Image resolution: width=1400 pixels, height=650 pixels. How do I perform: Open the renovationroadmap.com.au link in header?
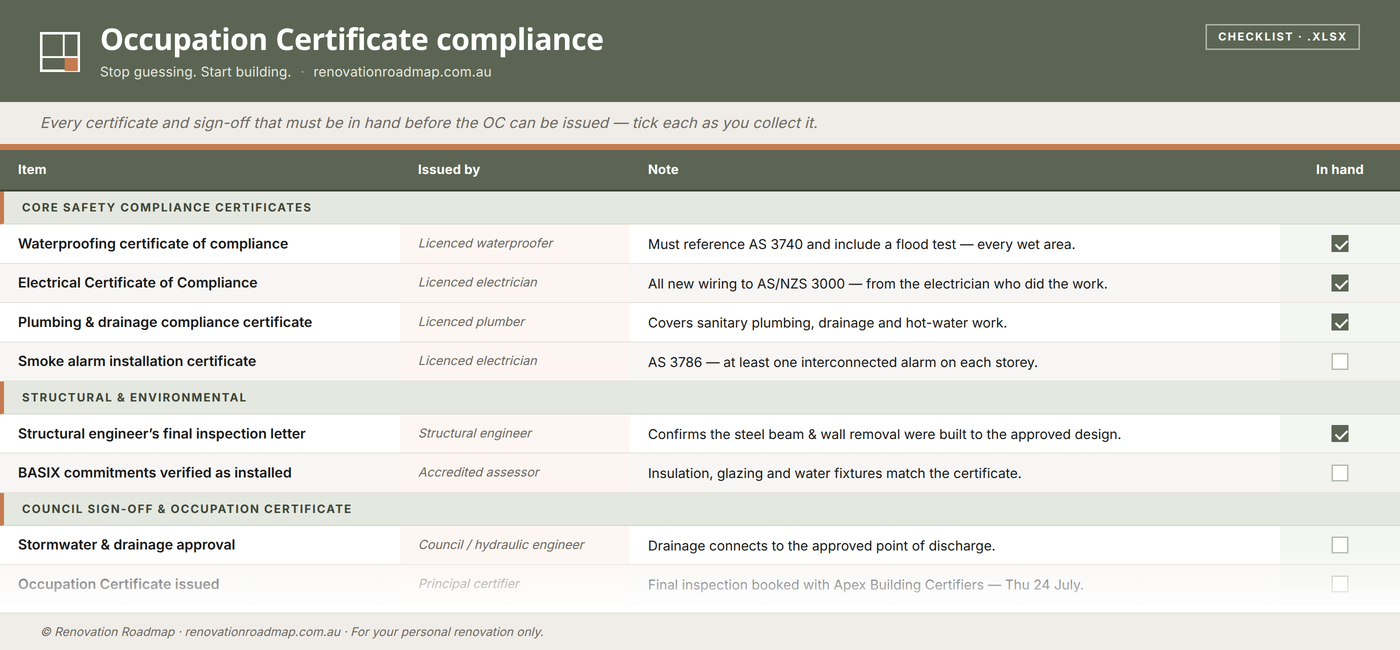(x=402, y=72)
